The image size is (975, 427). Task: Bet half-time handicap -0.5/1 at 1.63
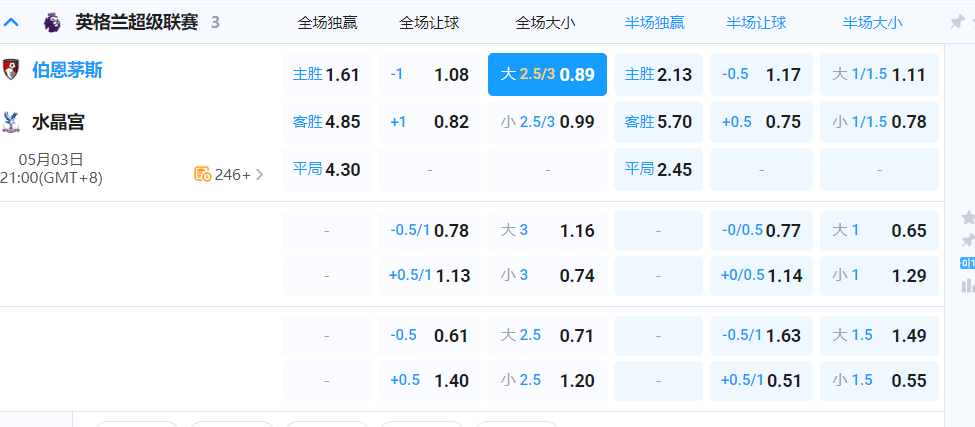(761, 336)
